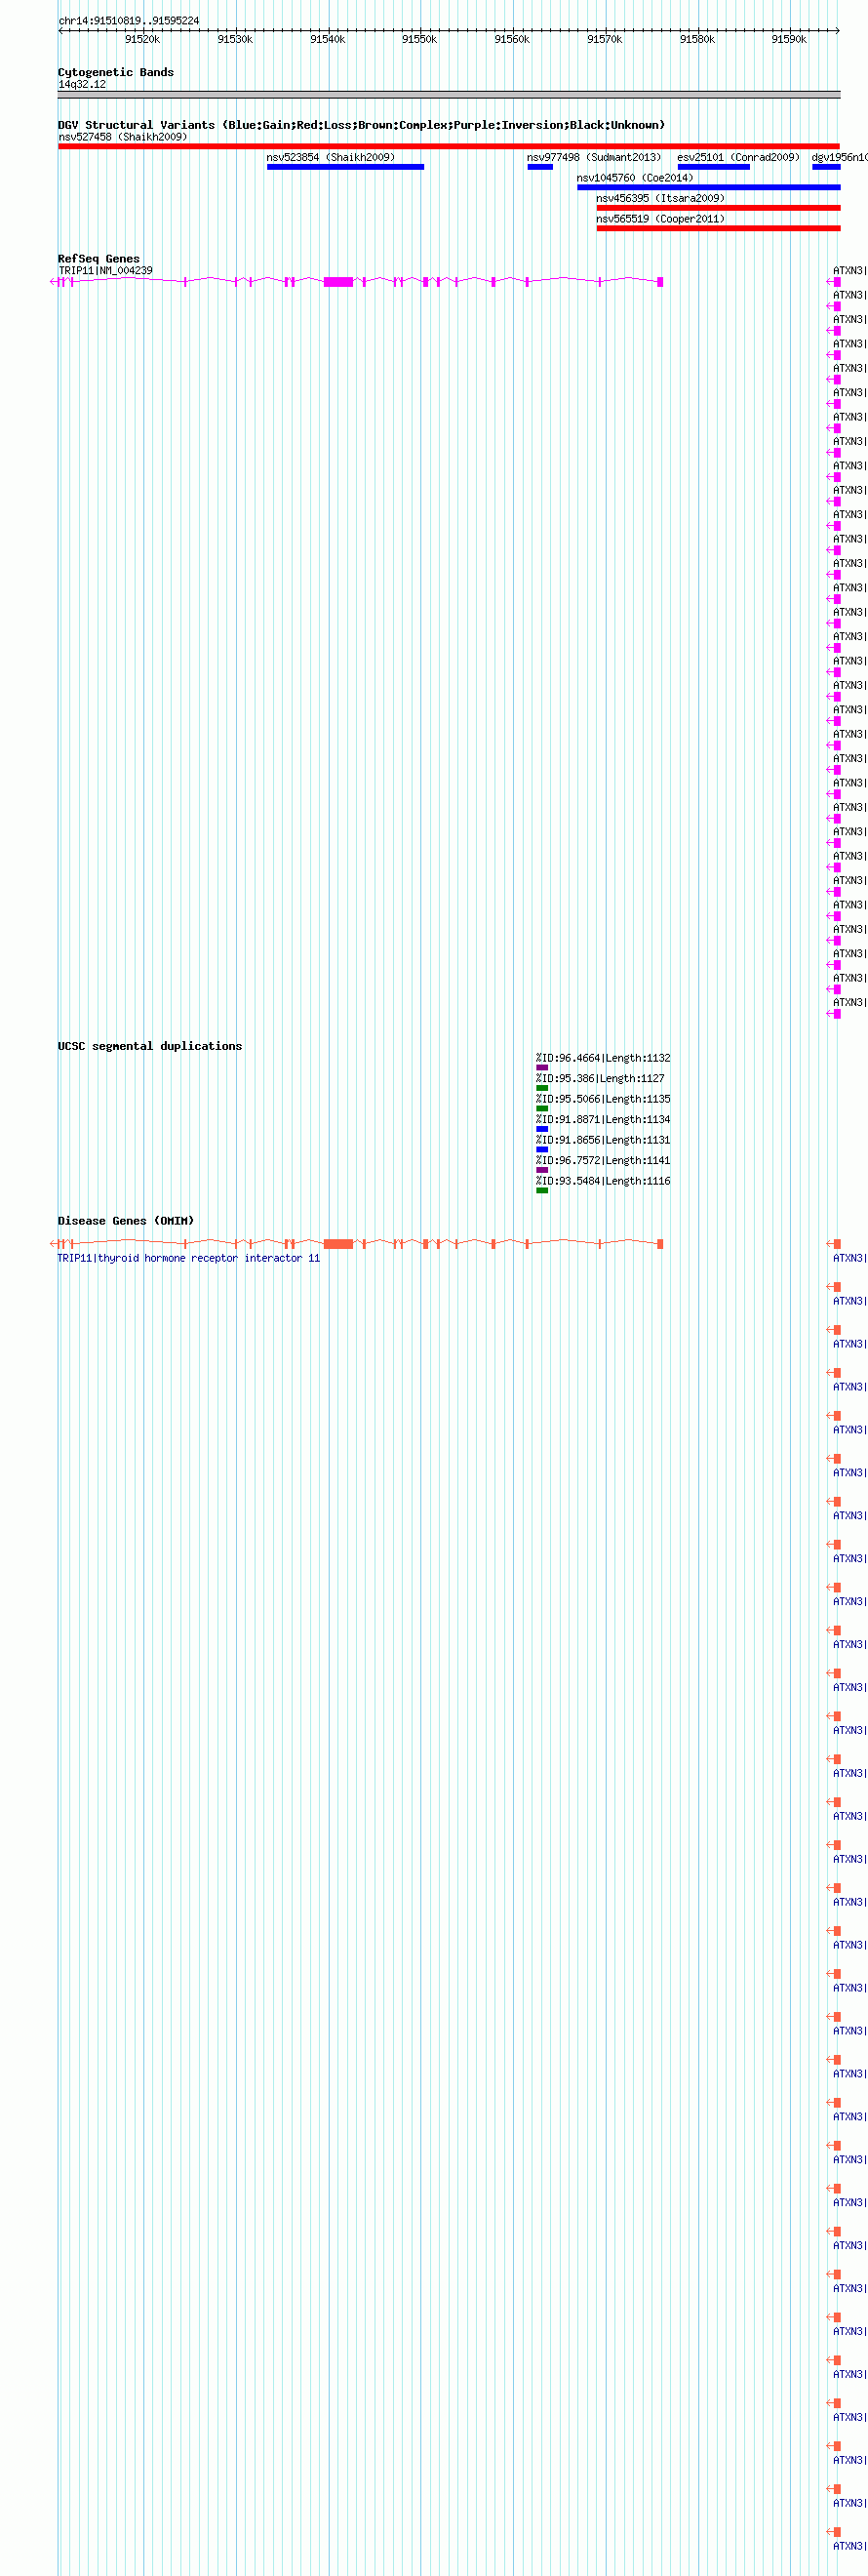Screen dimensions: 868x2576
Task: Open TRIP11|thyroid hormone receptor interactor 11 link
Action: point(189,1258)
